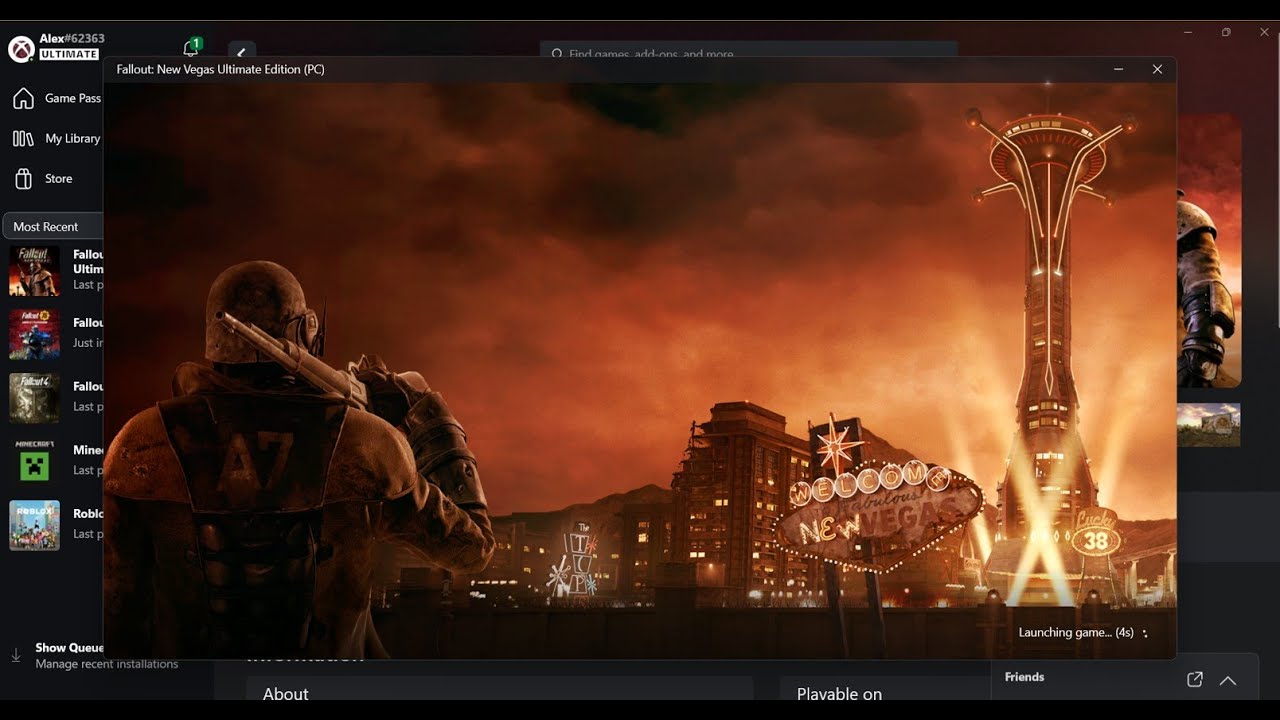This screenshot has width=1280, height=720.
Task: Click the Find games search field
Action: coord(748,51)
